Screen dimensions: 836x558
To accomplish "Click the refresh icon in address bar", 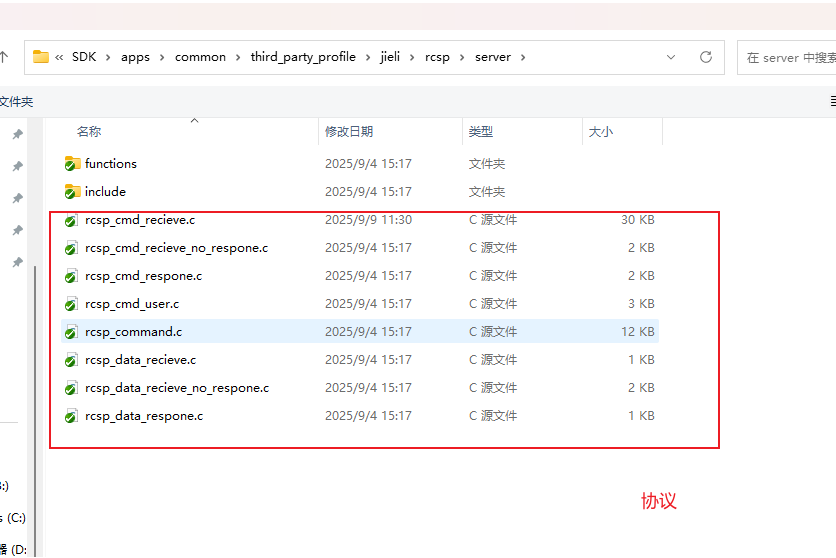I will click(706, 57).
